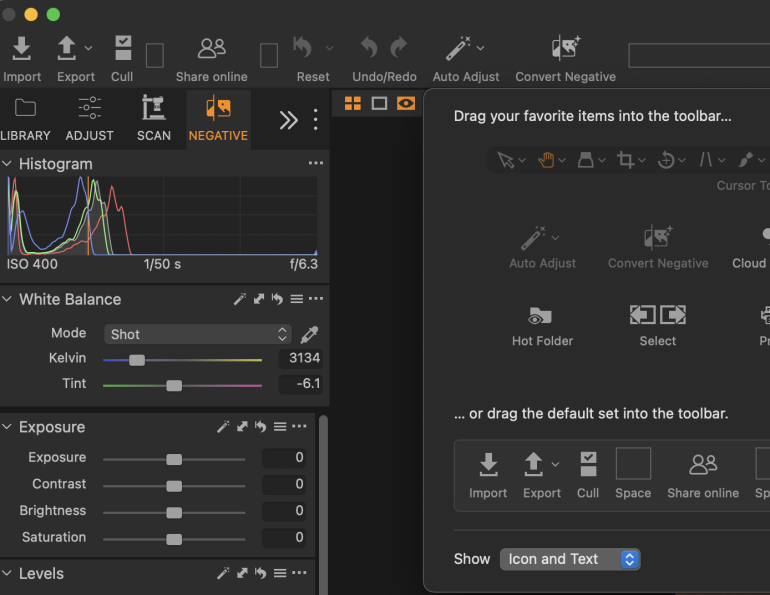Click Import in the default toolbar set
The height and width of the screenshot is (595, 770).
pyautogui.click(x=488, y=475)
